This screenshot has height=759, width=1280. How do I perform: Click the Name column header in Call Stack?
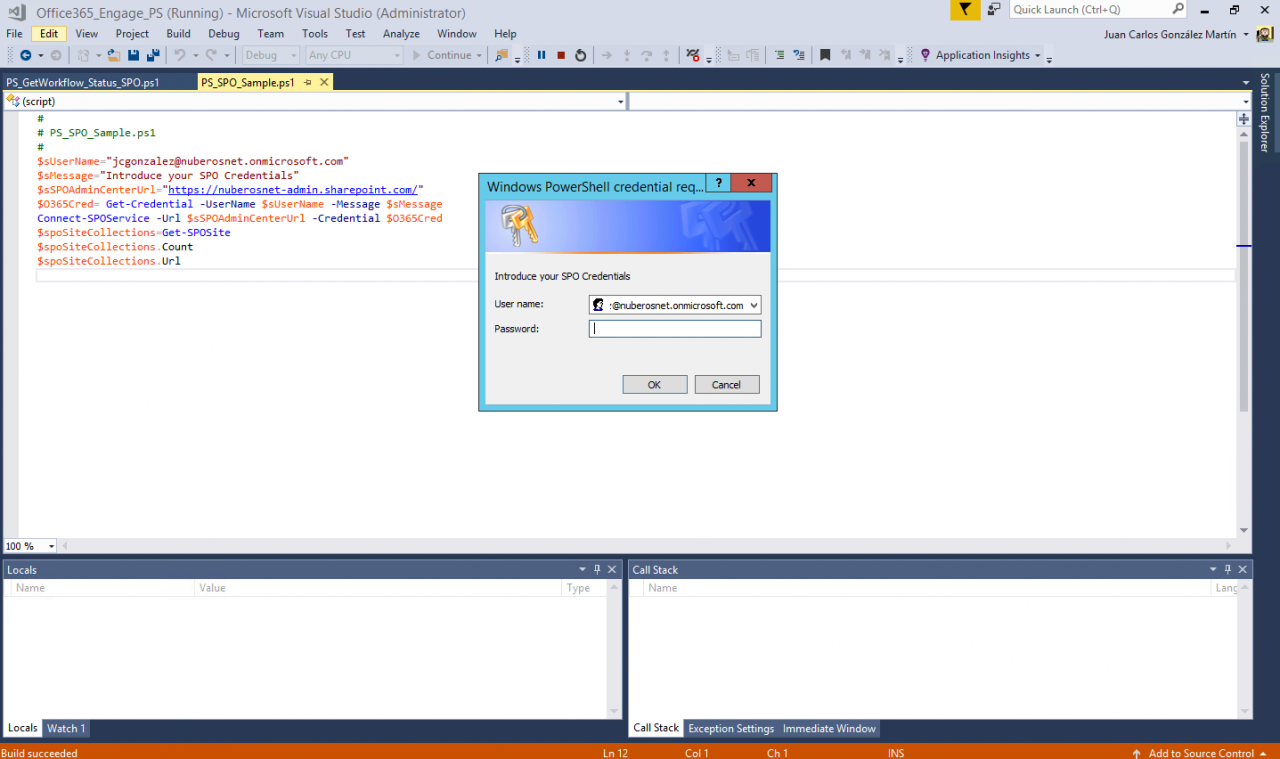(x=927, y=588)
